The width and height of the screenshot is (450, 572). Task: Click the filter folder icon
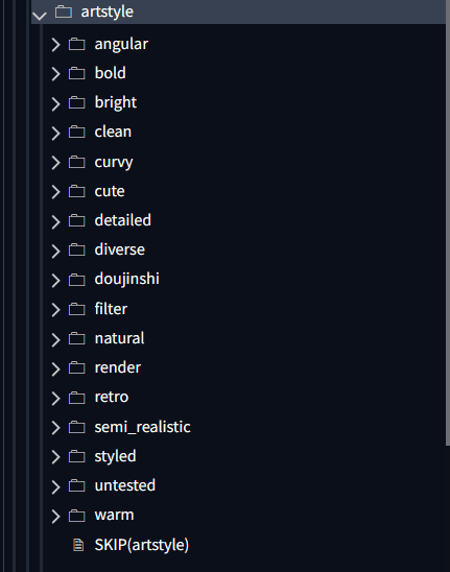coord(77,309)
